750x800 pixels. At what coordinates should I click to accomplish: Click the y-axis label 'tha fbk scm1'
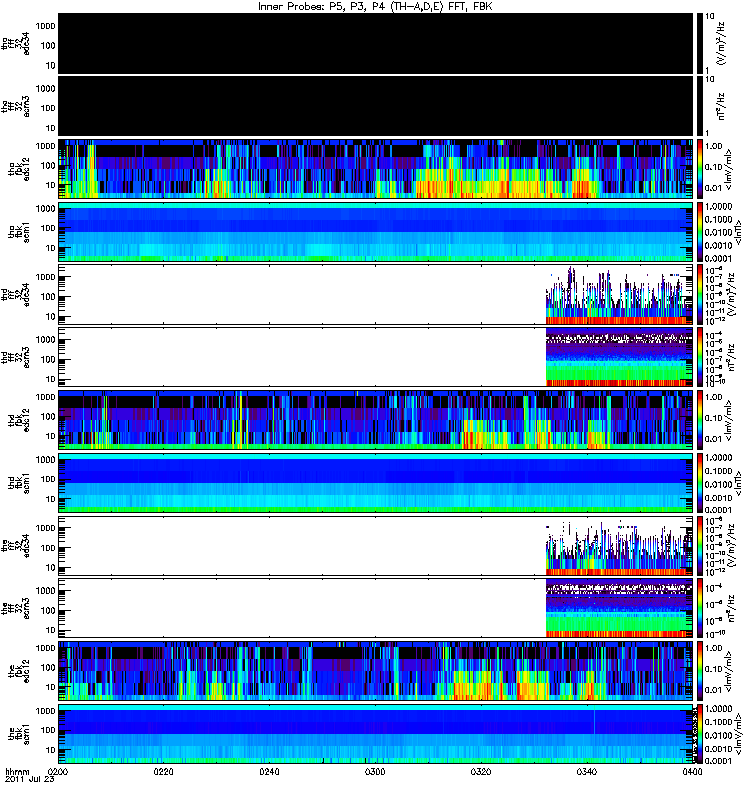pos(19,233)
